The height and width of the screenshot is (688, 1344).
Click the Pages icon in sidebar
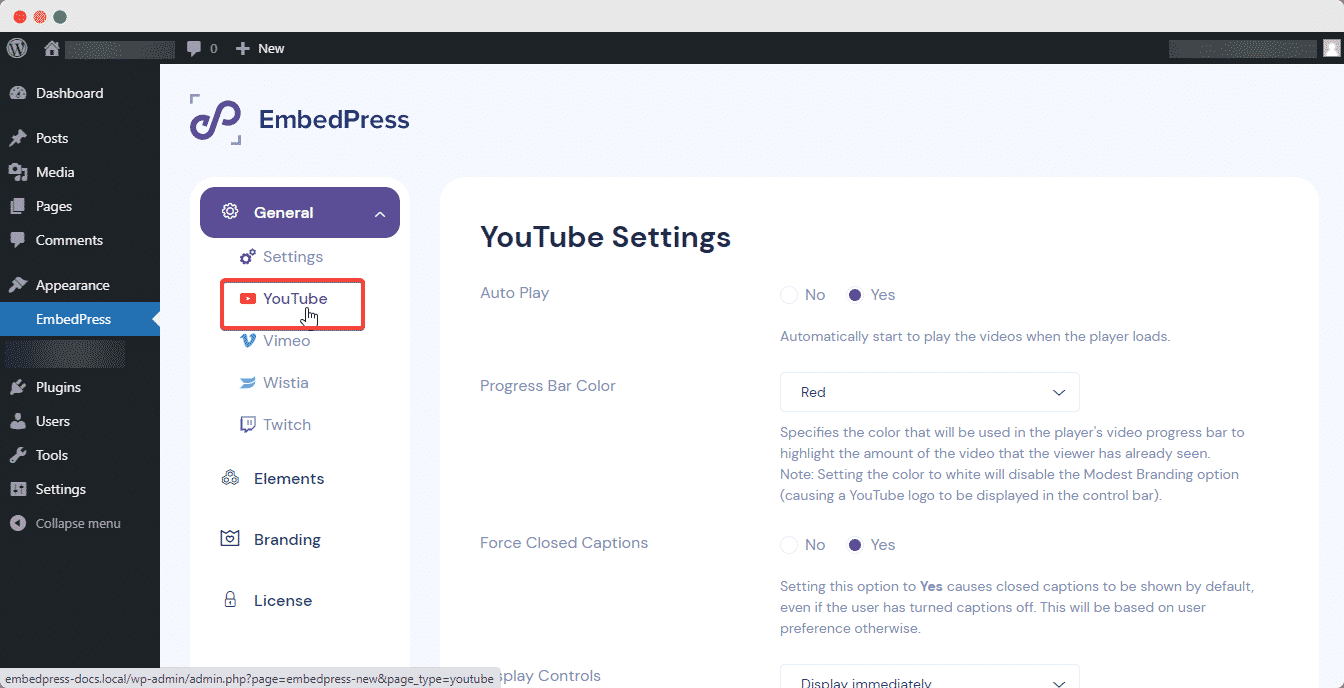[x=18, y=206]
